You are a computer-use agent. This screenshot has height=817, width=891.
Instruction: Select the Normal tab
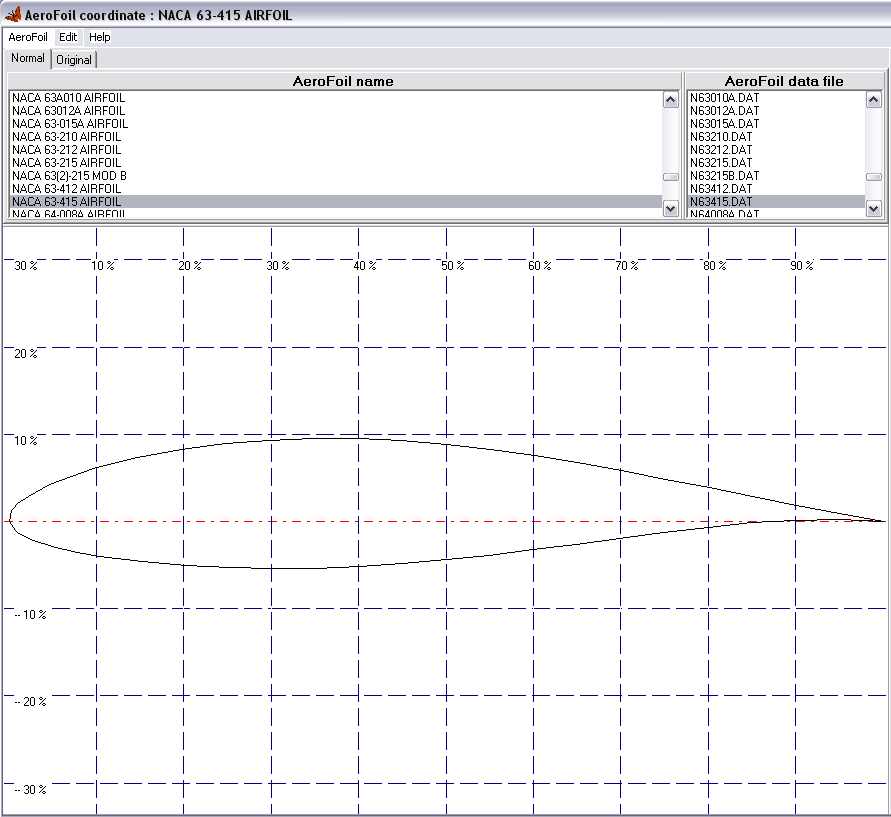[x=28, y=58]
